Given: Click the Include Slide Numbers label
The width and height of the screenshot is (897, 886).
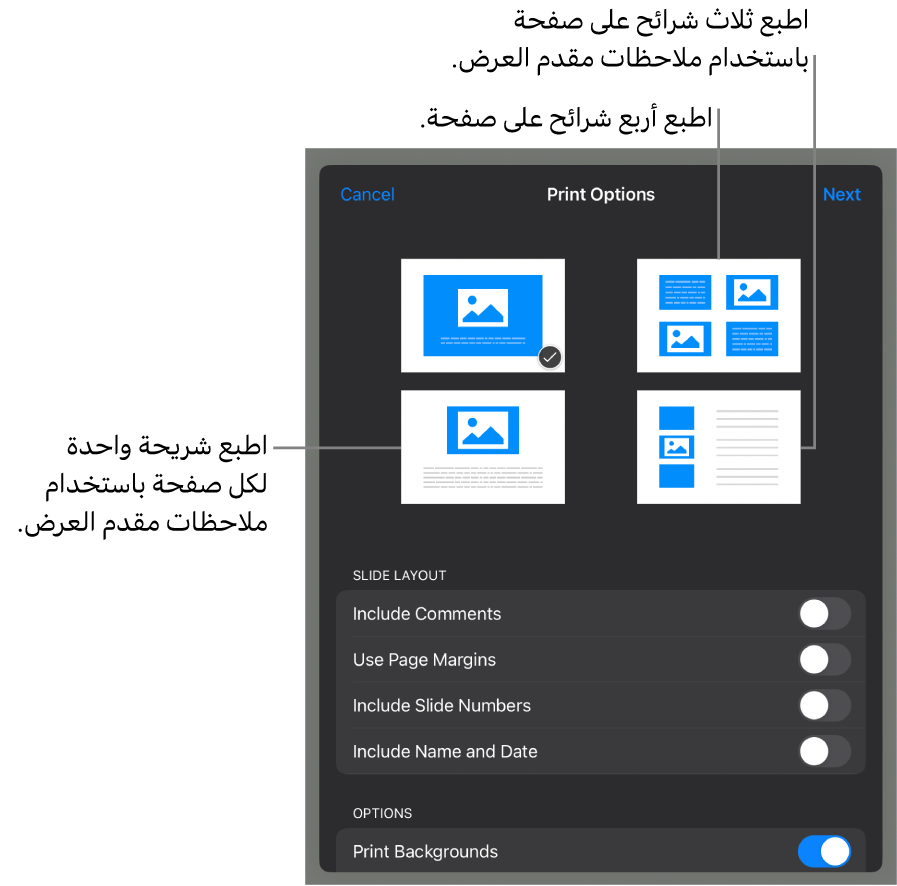Looking at the screenshot, I should (441, 706).
